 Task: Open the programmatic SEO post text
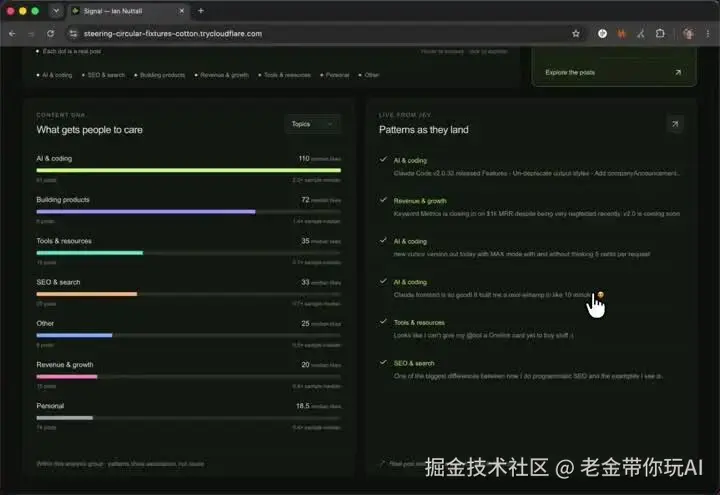tap(528, 376)
